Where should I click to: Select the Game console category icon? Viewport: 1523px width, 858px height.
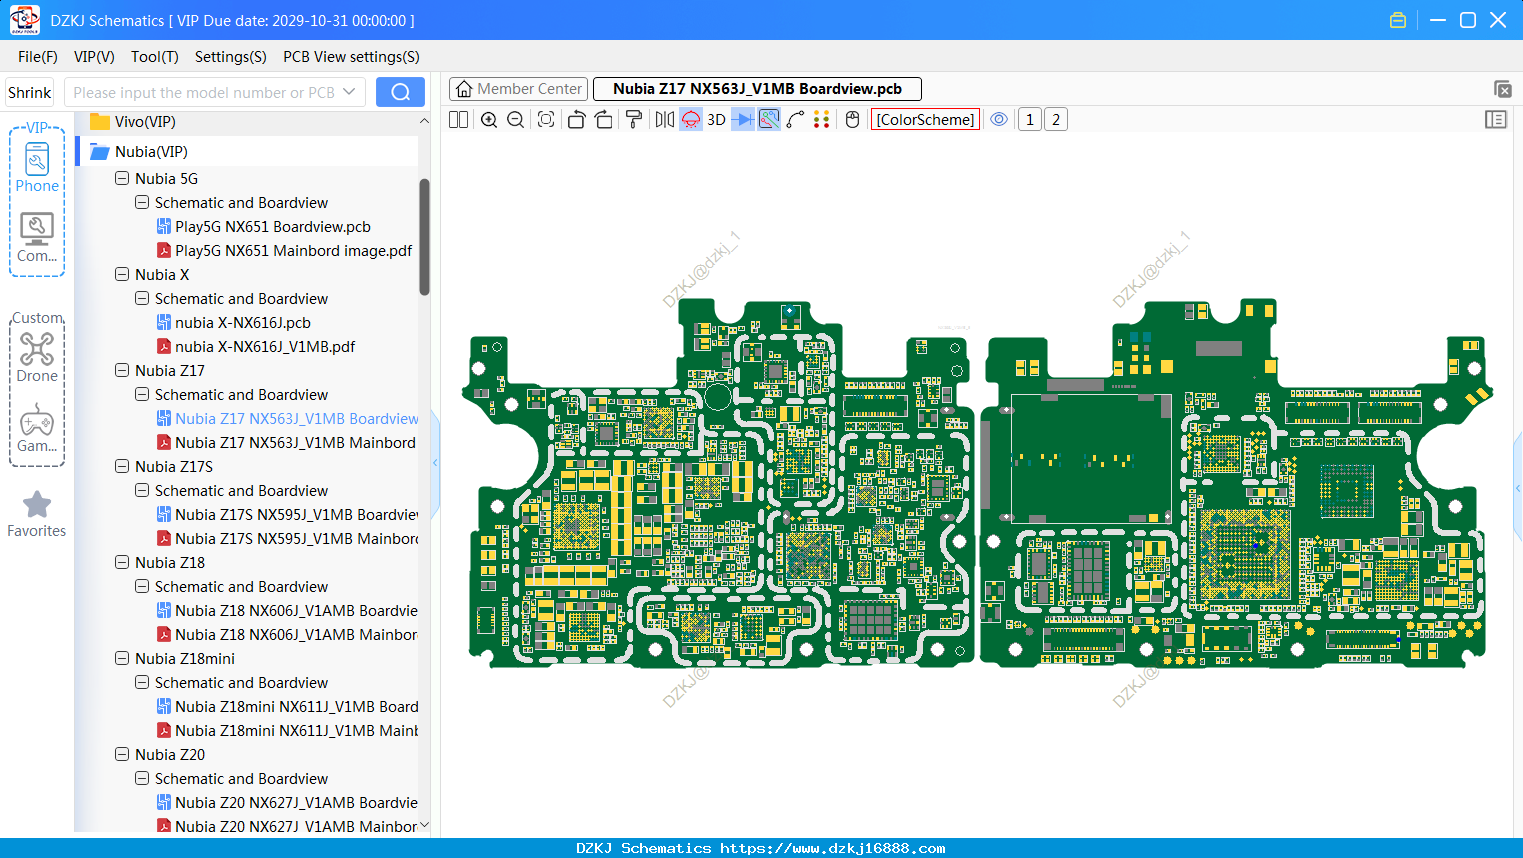(x=37, y=428)
